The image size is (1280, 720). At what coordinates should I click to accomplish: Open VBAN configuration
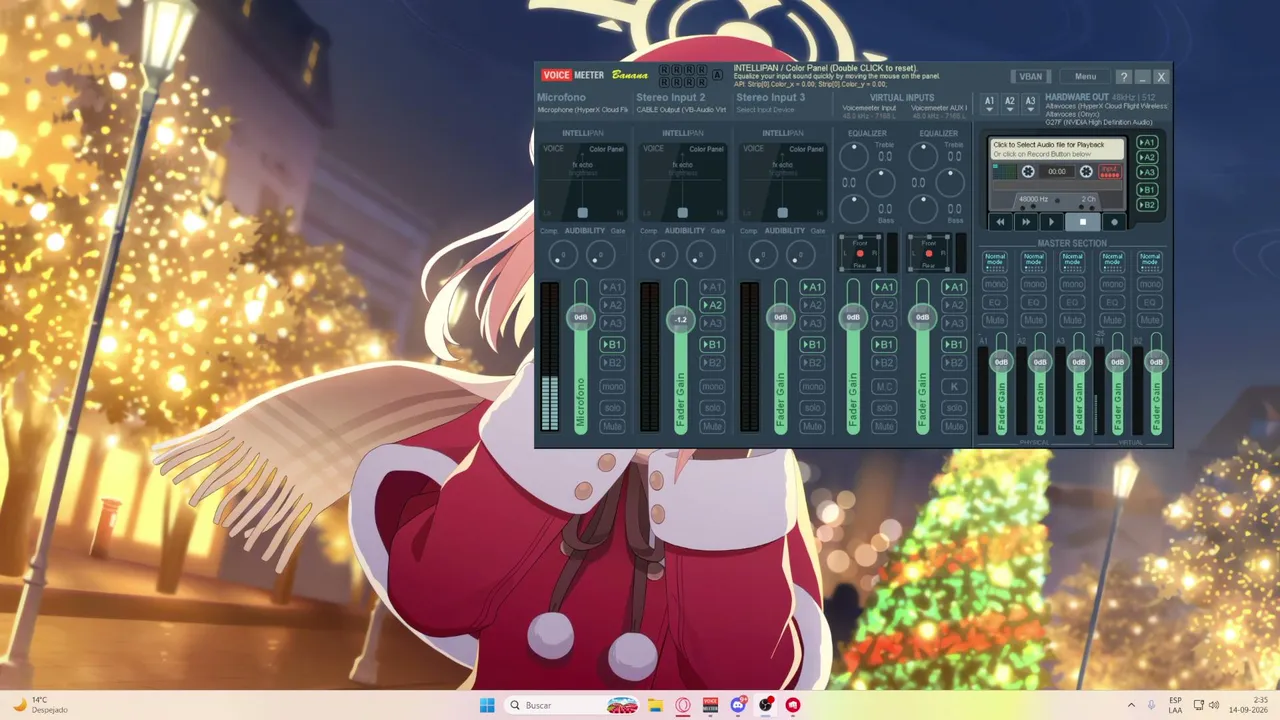pos(1030,77)
